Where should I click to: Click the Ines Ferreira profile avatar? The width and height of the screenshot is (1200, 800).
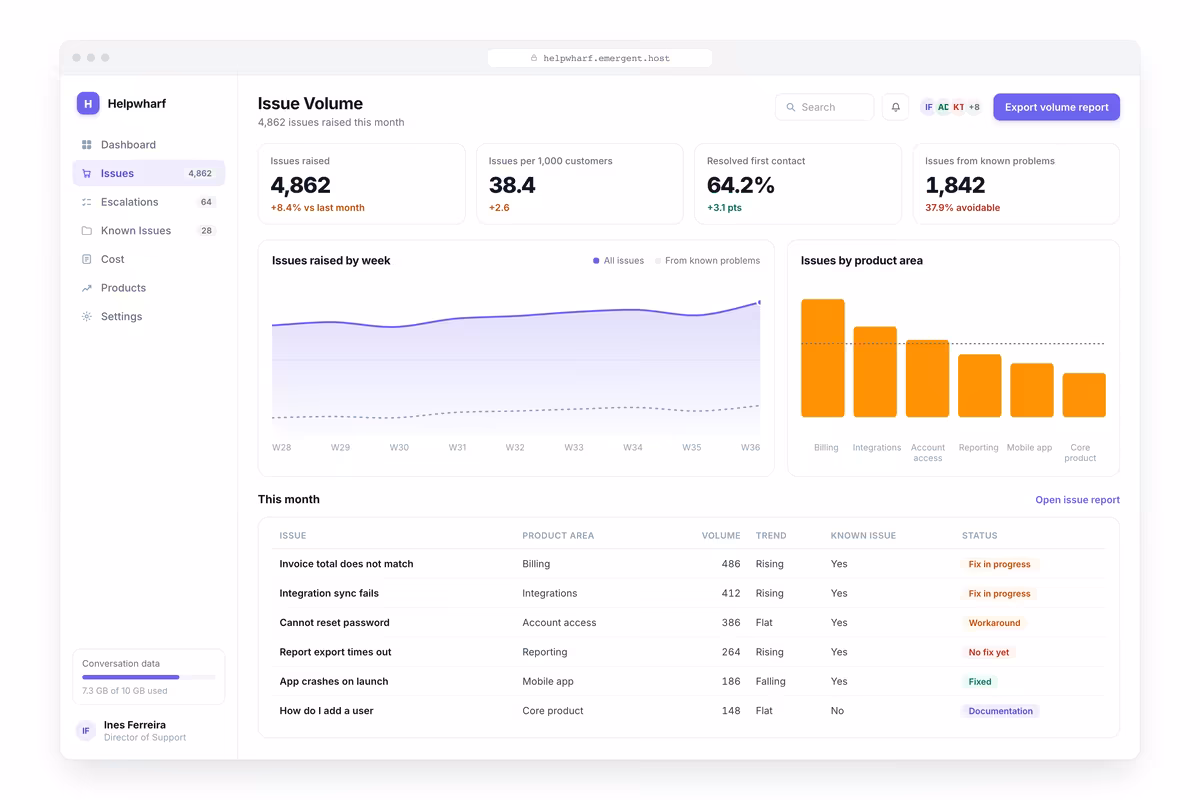[86, 731]
